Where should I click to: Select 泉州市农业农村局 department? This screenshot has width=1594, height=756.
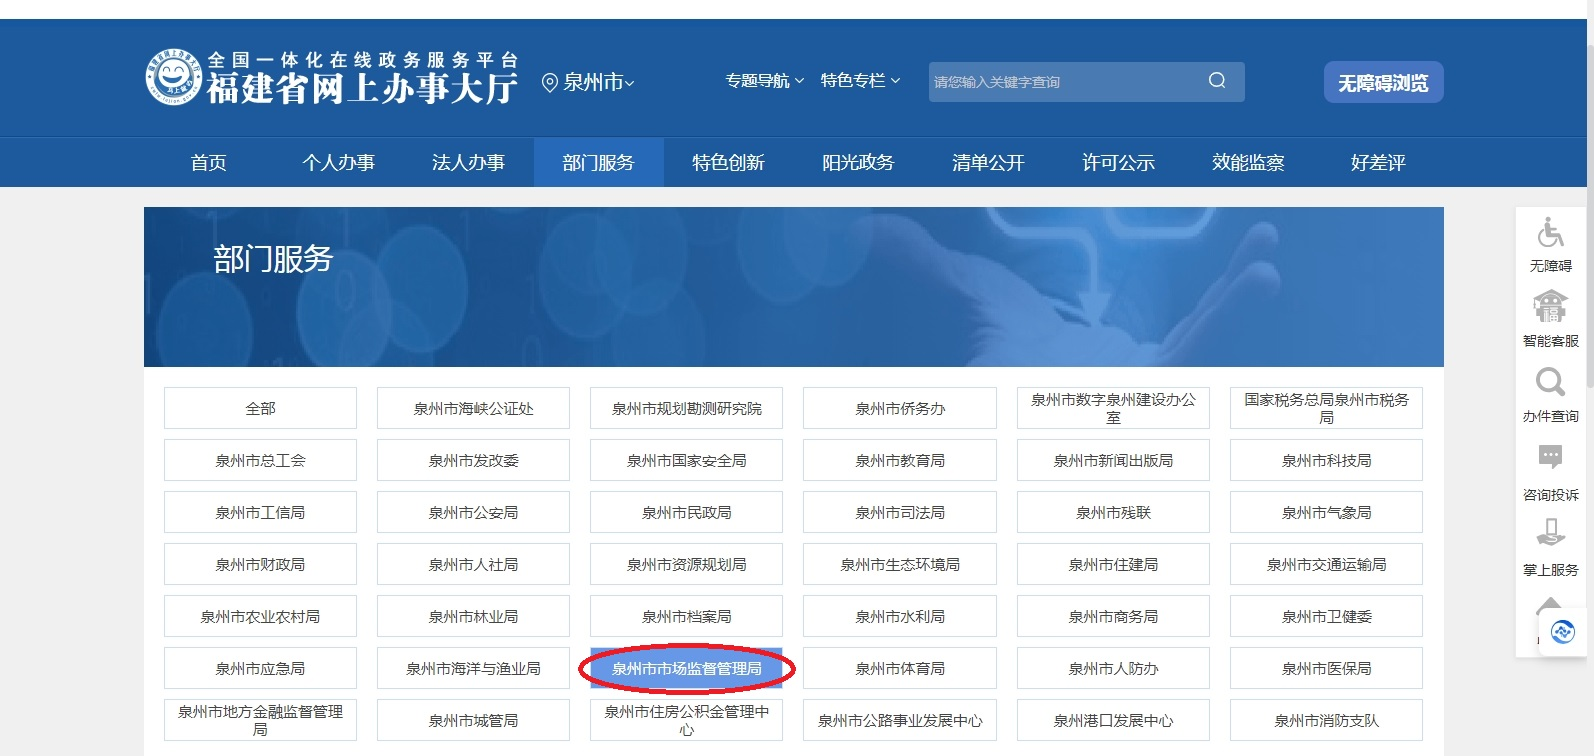(260, 616)
